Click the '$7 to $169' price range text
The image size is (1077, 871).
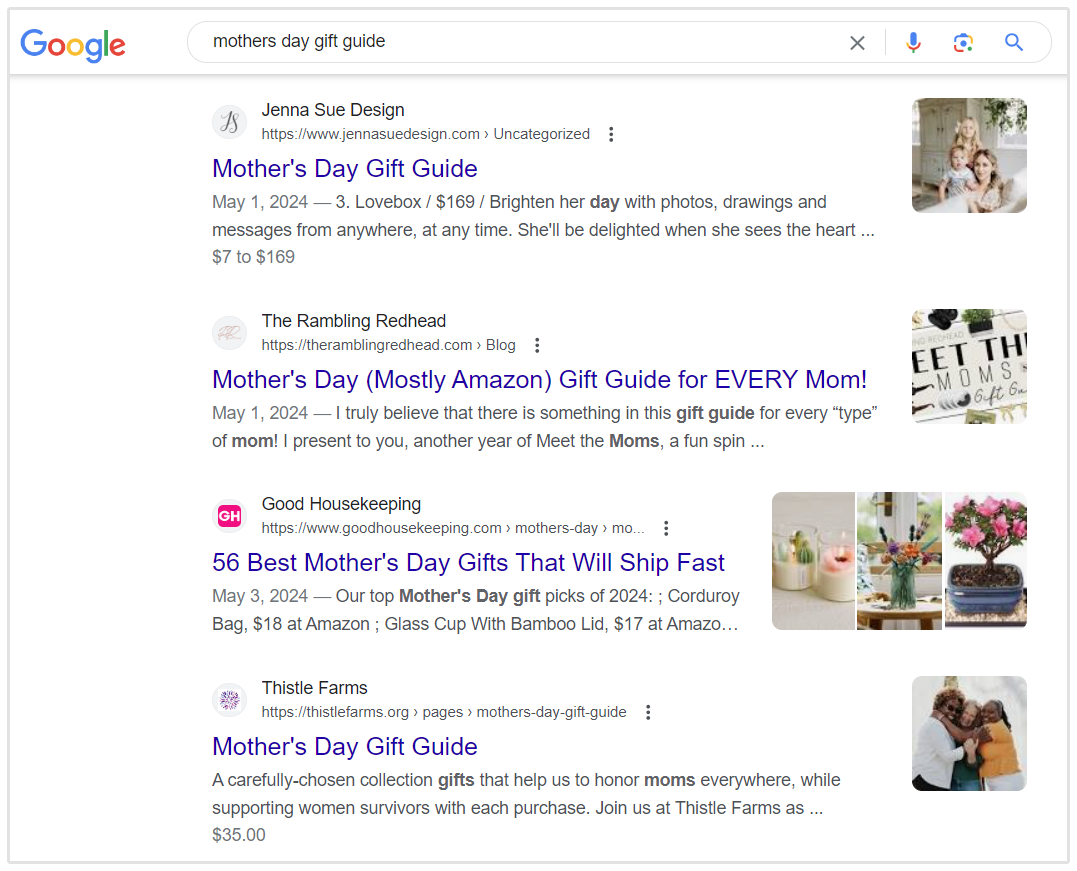(x=253, y=257)
